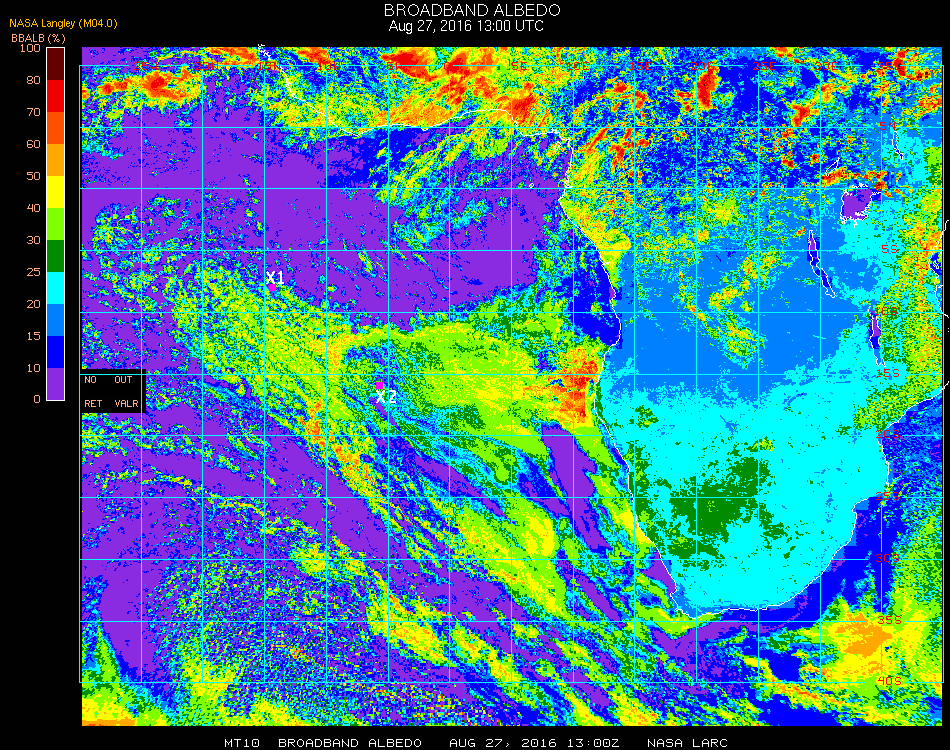Click the 5N latitude label

[x=888, y=126]
